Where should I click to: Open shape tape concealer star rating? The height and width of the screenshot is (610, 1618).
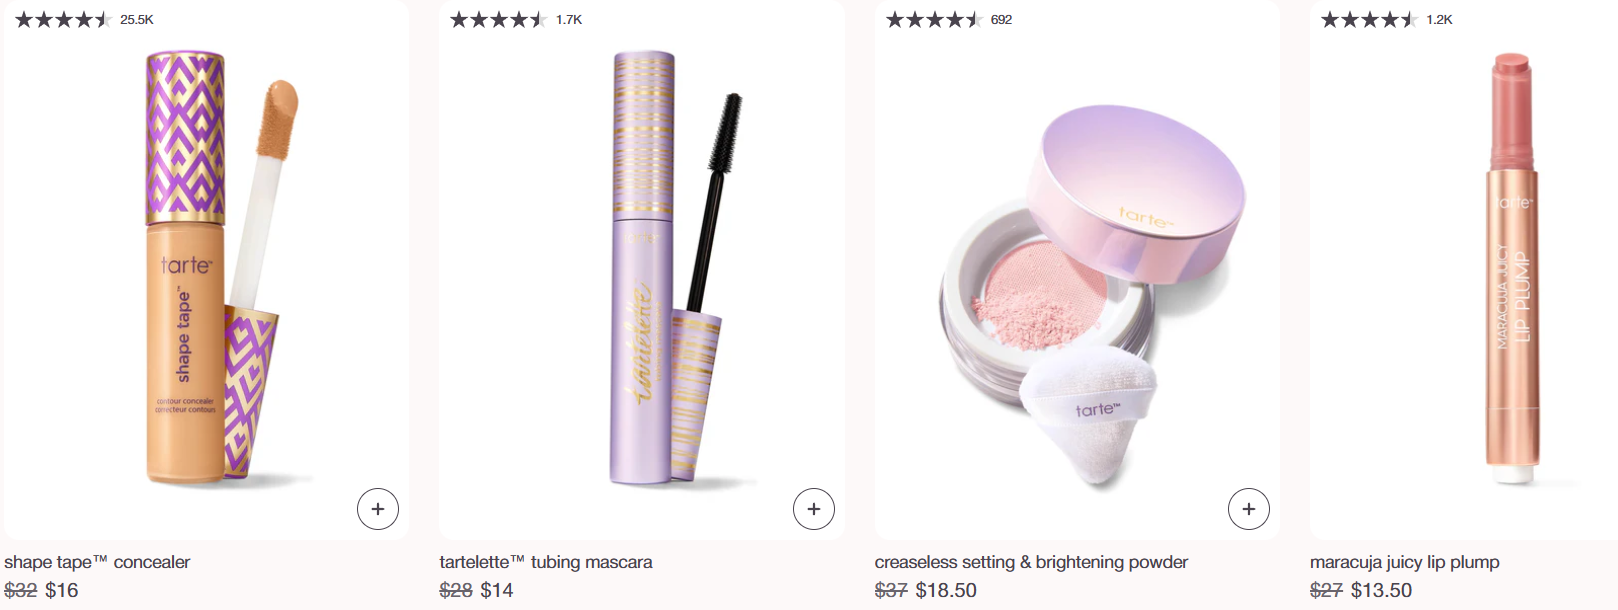(x=62, y=20)
